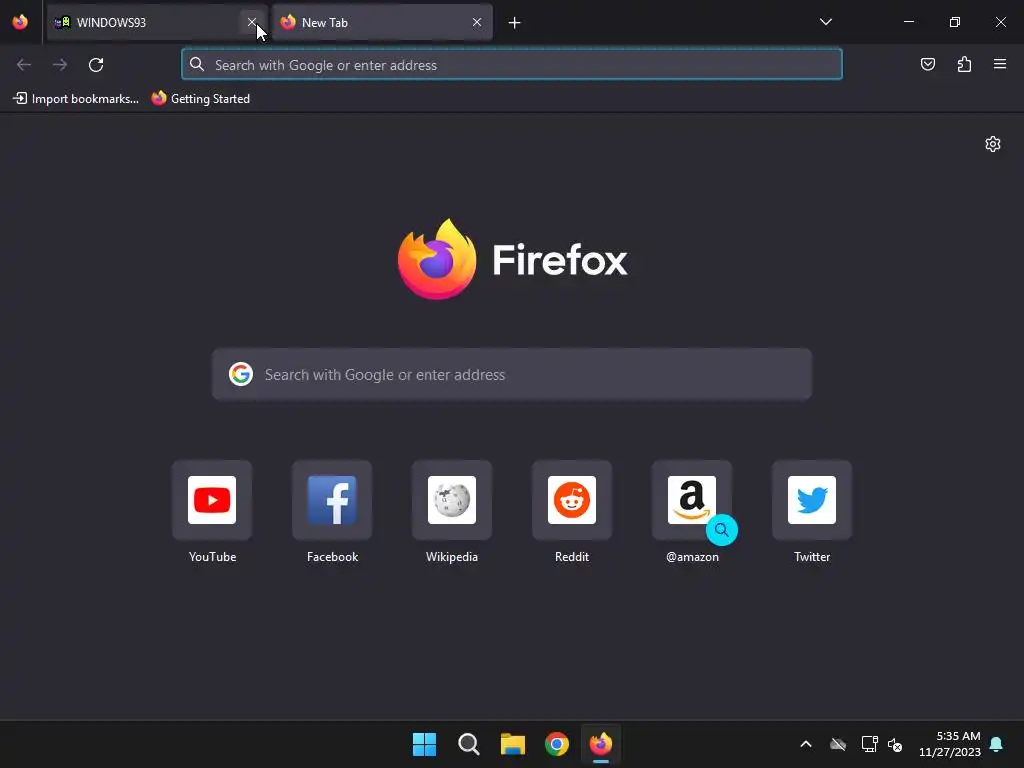Click the Wikipedia label text

pos(452,557)
